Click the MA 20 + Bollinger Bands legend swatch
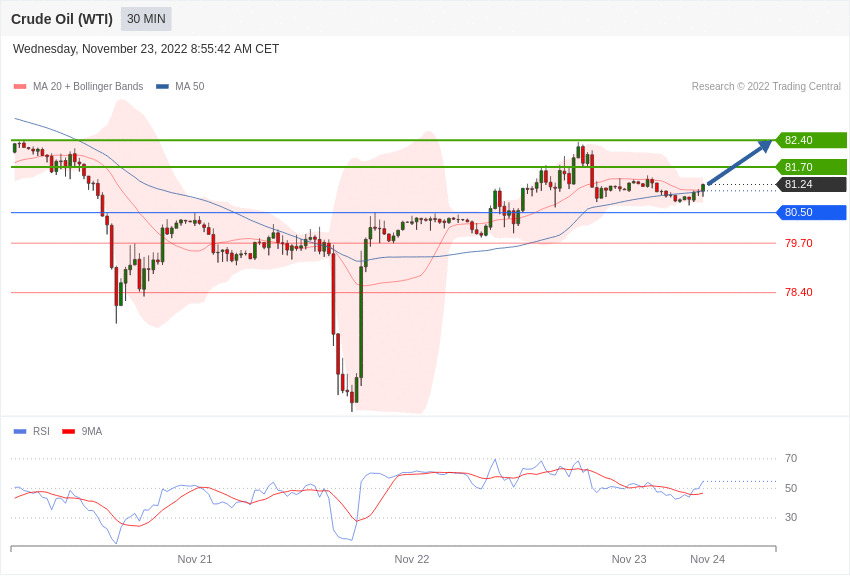The image size is (850, 576). click(20, 87)
